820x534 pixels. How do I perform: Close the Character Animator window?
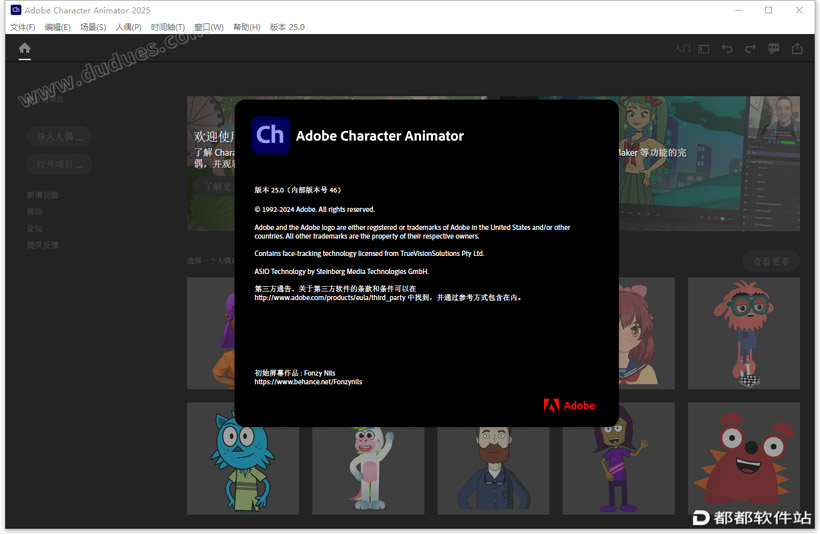(x=799, y=10)
